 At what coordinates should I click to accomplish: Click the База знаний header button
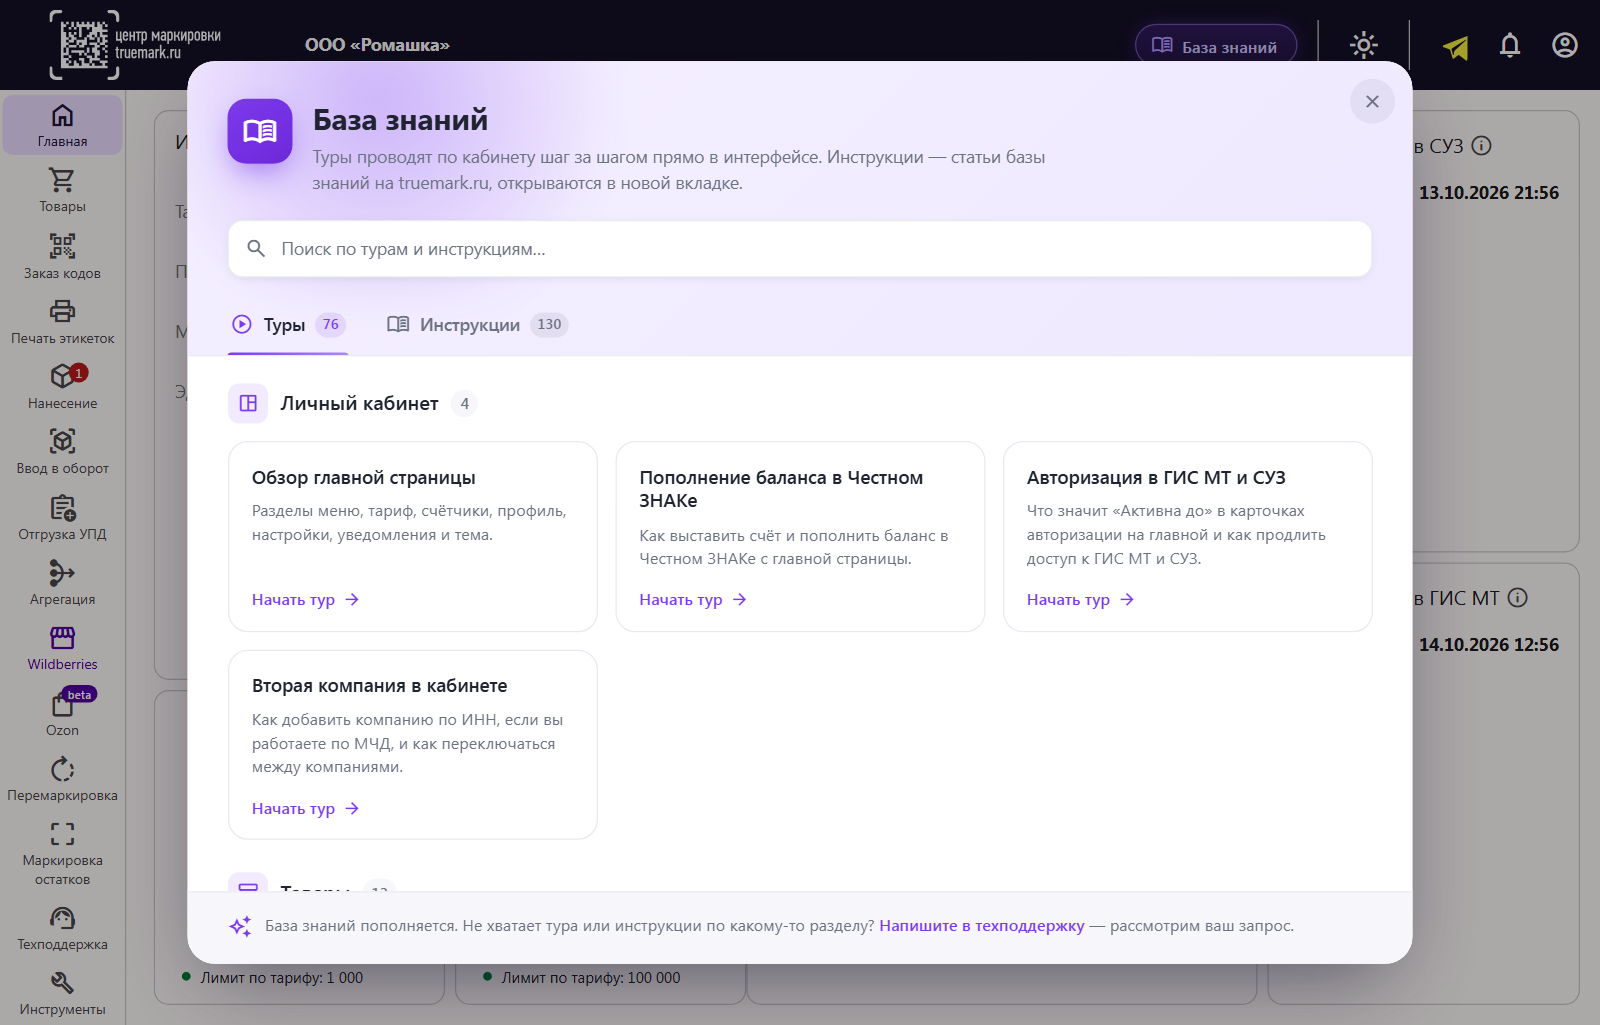(x=1216, y=46)
